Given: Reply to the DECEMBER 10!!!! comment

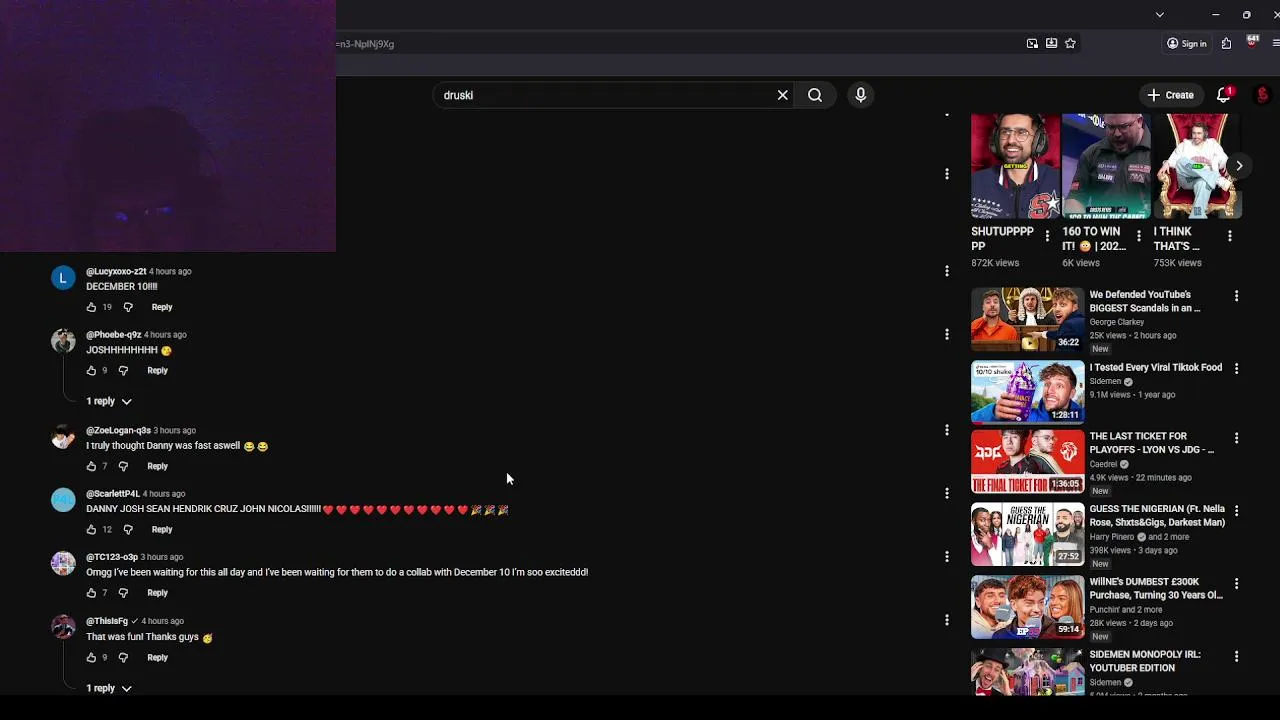Looking at the screenshot, I should click(x=162, y=307).
